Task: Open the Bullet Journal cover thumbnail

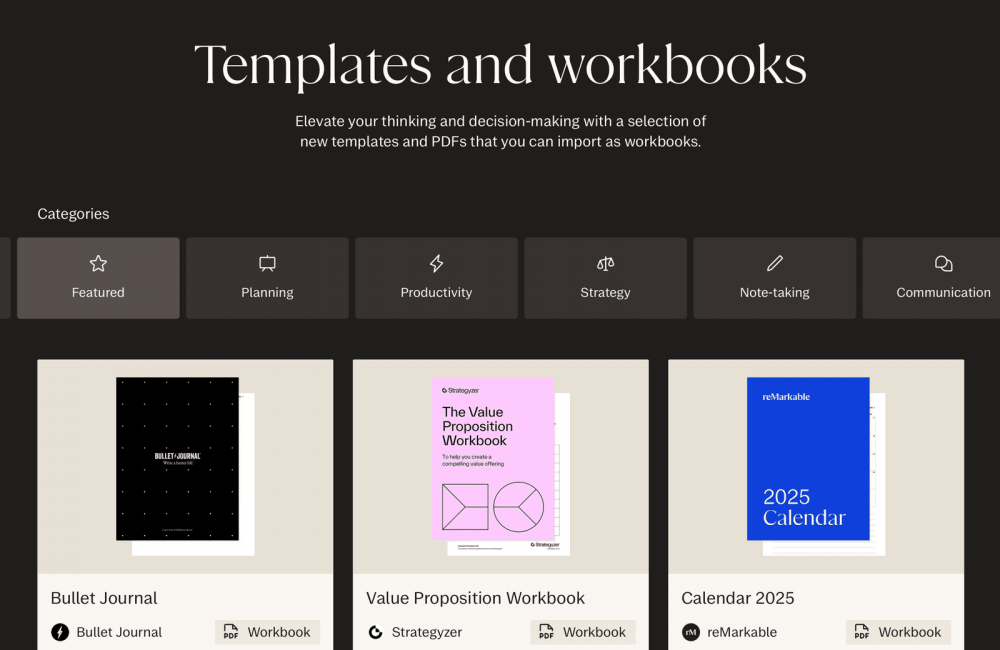Action: 178,459
